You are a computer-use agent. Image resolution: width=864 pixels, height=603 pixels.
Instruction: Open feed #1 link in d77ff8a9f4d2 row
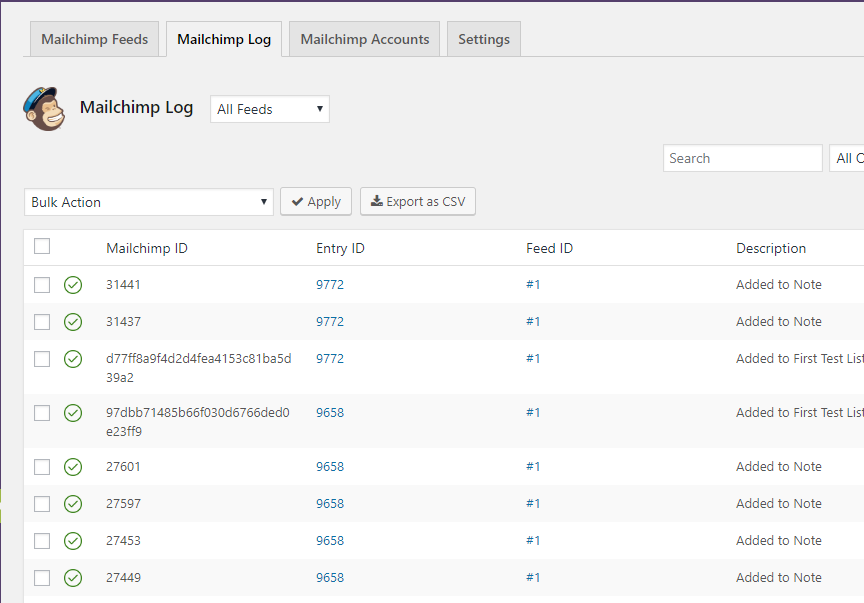tap(533, 359)
